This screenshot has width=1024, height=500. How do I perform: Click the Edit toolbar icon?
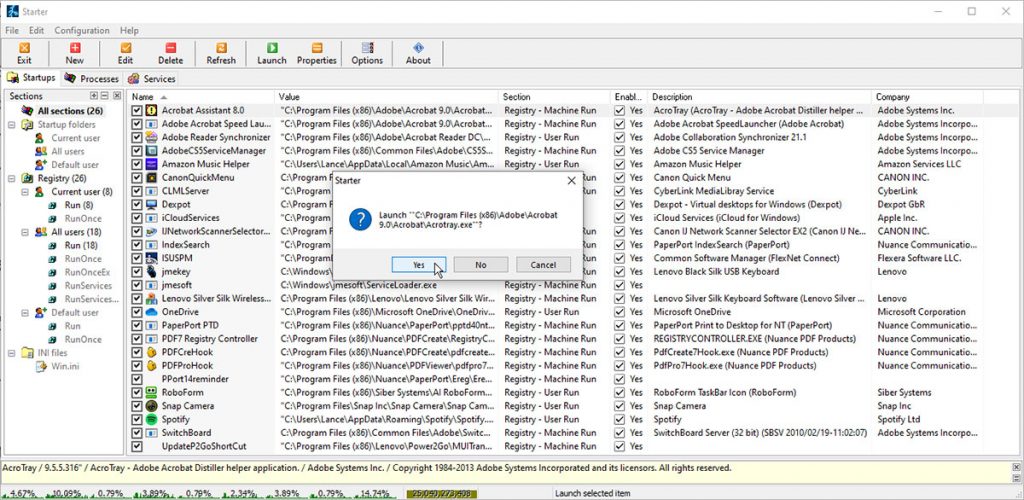125,53
